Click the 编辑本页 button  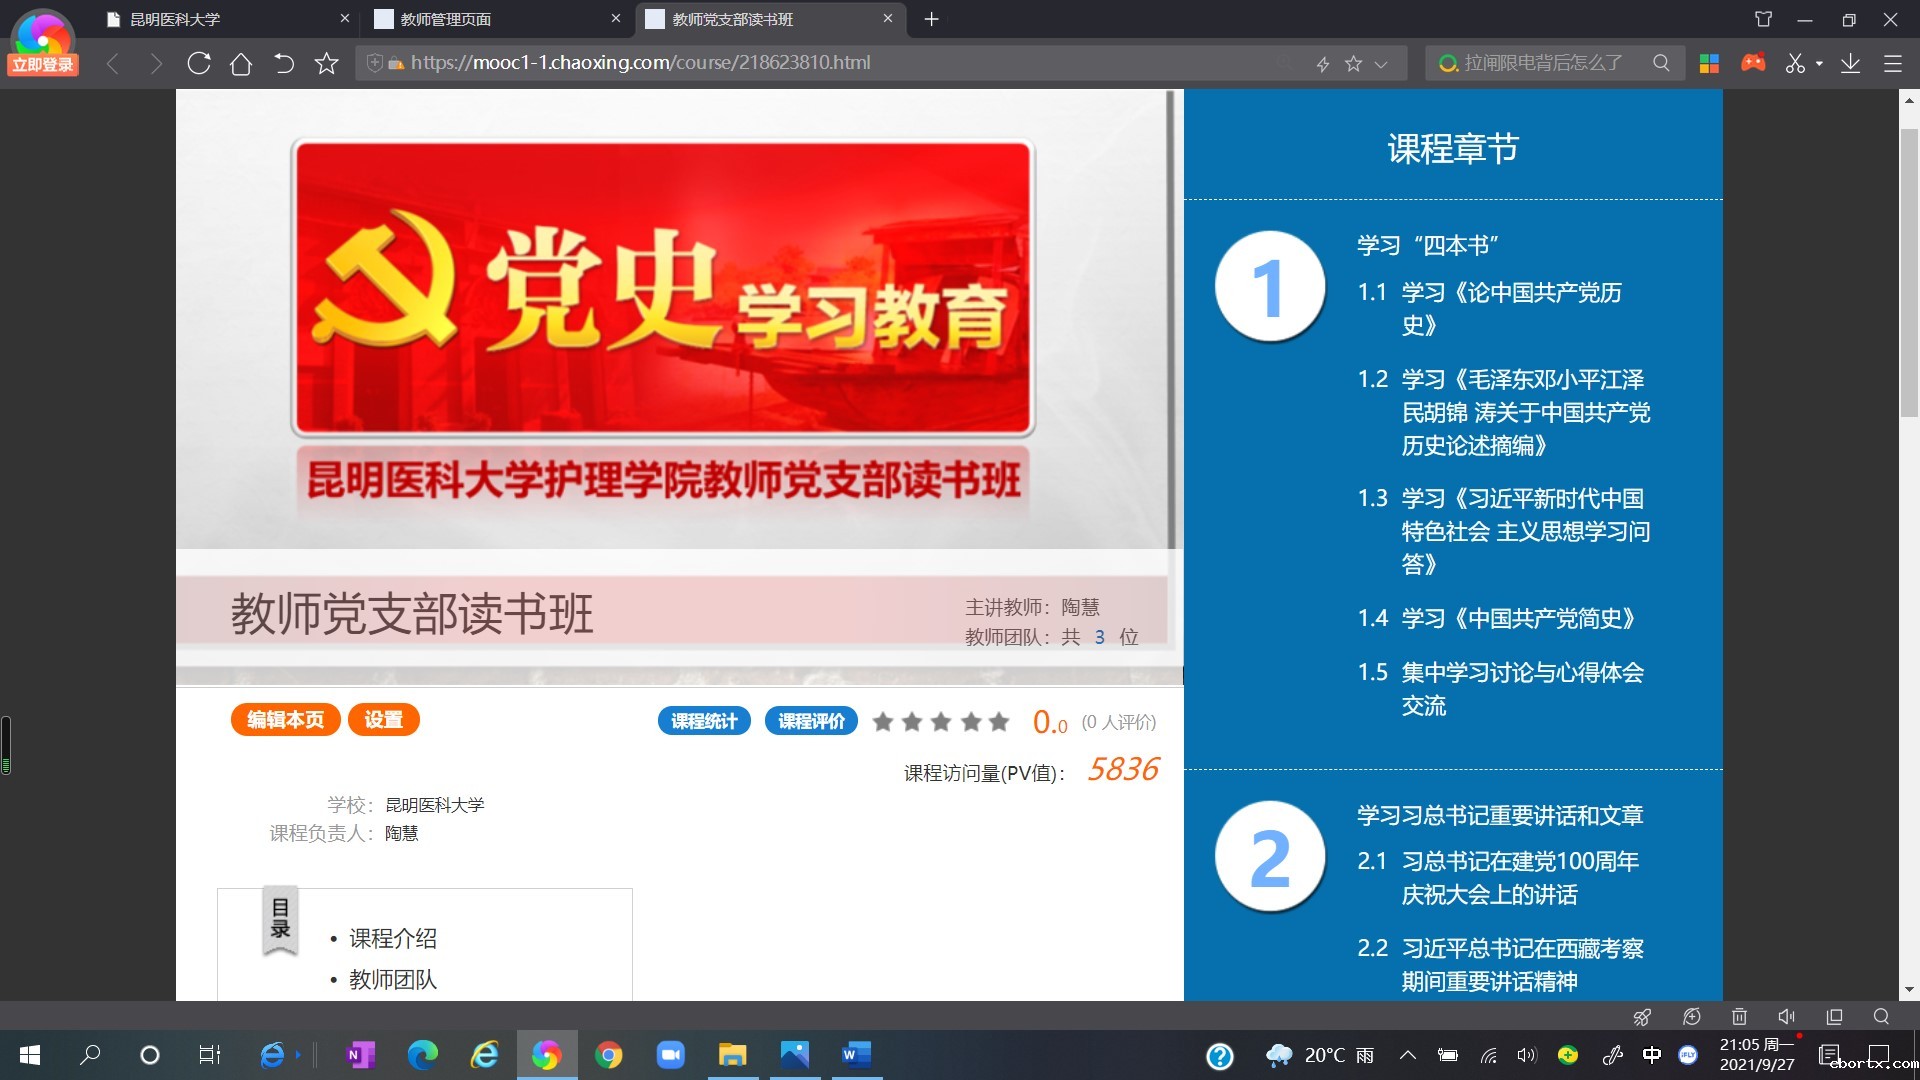tap(285, 720)
